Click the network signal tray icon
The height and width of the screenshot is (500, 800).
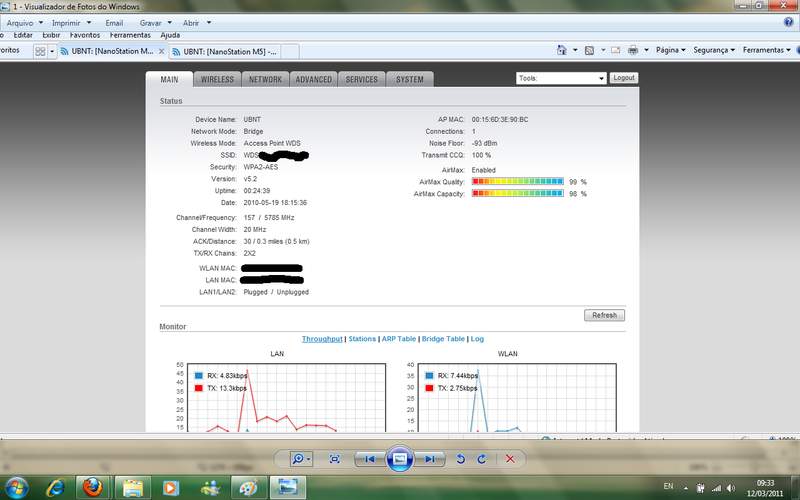[x=716, y=488]
